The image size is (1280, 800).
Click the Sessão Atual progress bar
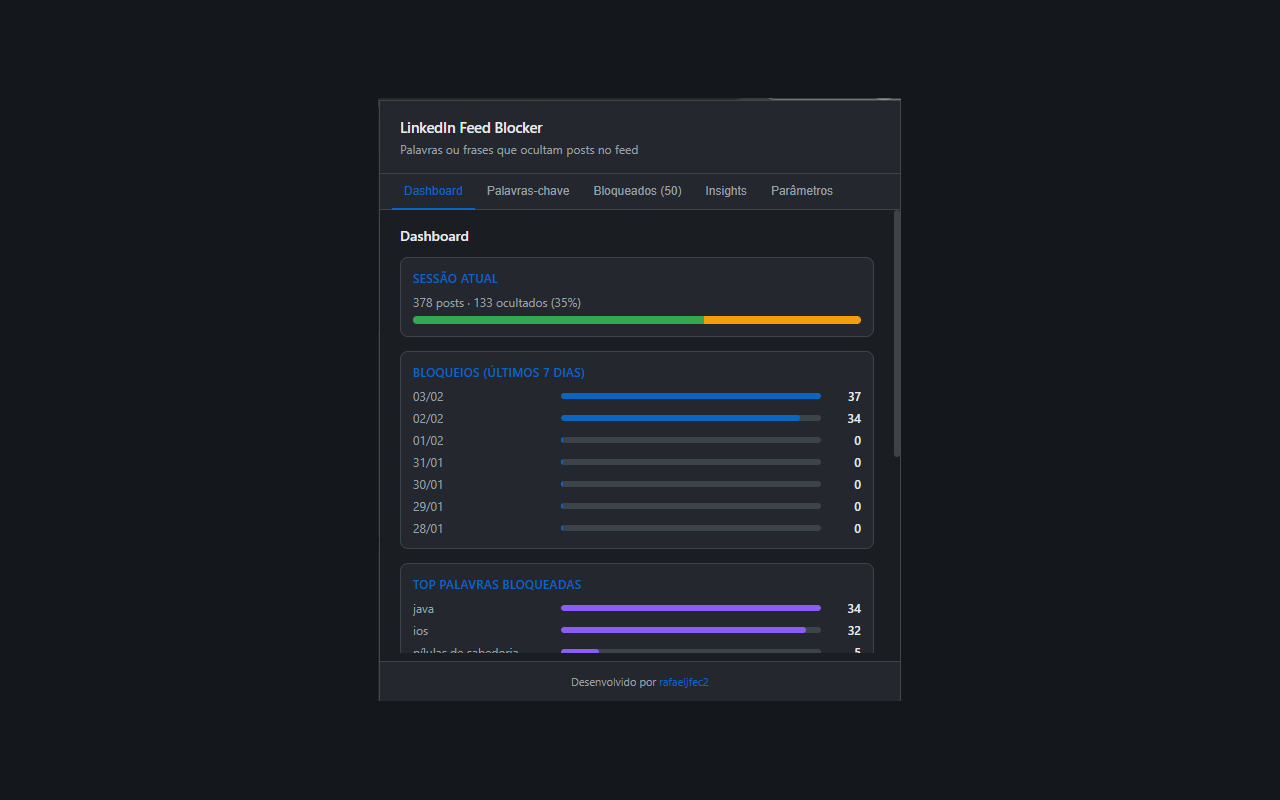point(637,320)
